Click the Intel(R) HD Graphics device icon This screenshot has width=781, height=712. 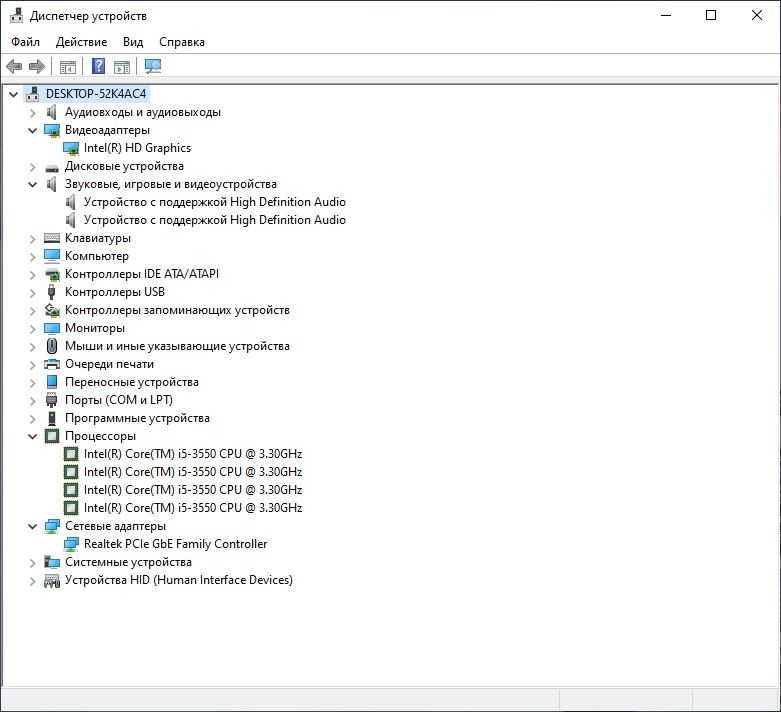[71, 148]
